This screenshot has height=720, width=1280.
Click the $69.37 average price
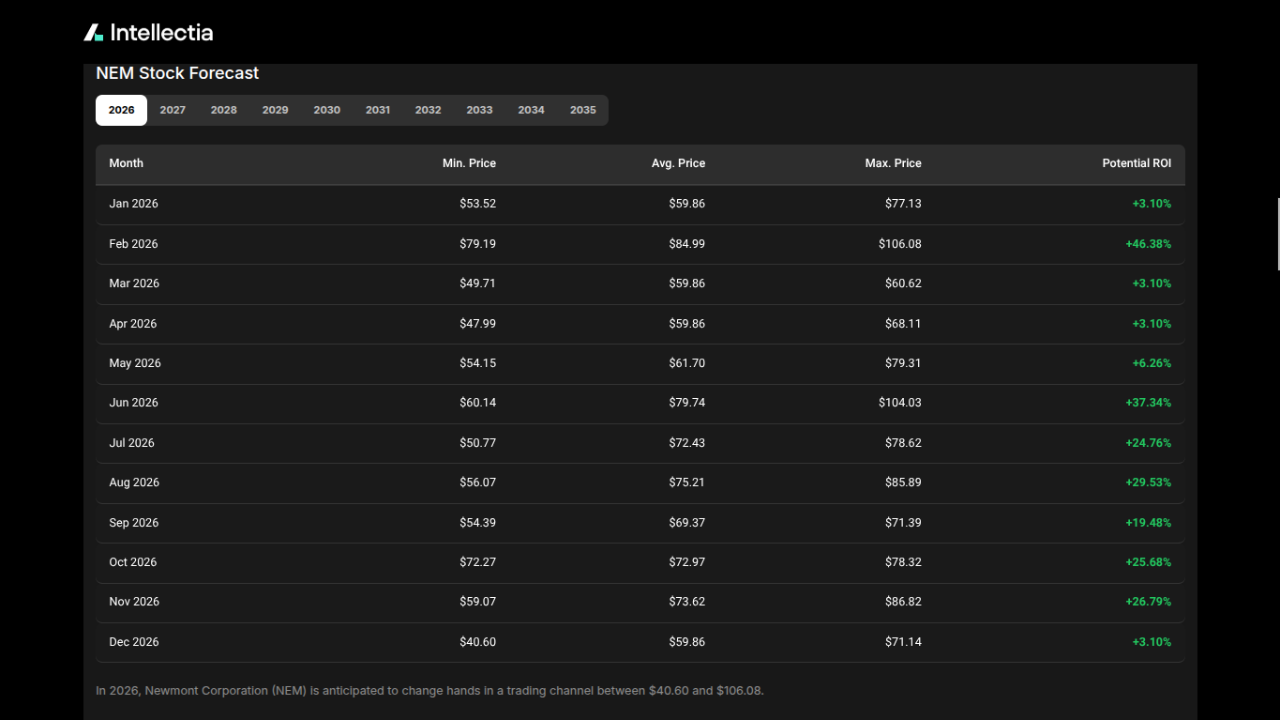coord(687,523)
